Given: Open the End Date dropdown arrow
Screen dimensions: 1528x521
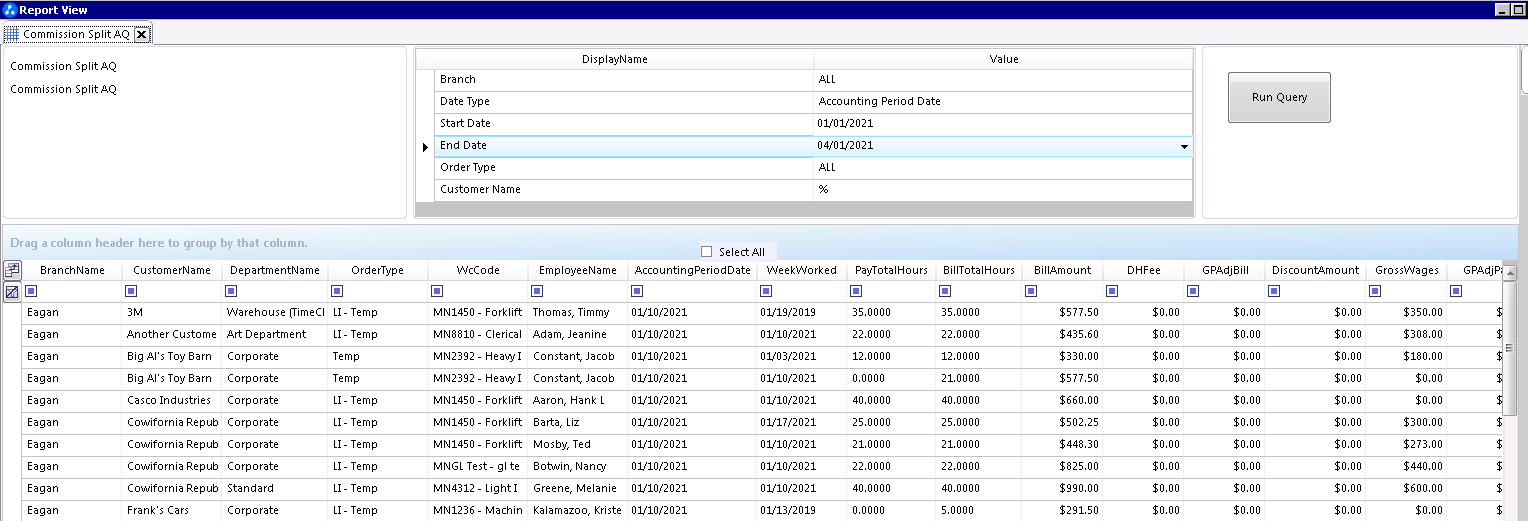Looking at the screenshot, I should tap(1184, 146).
